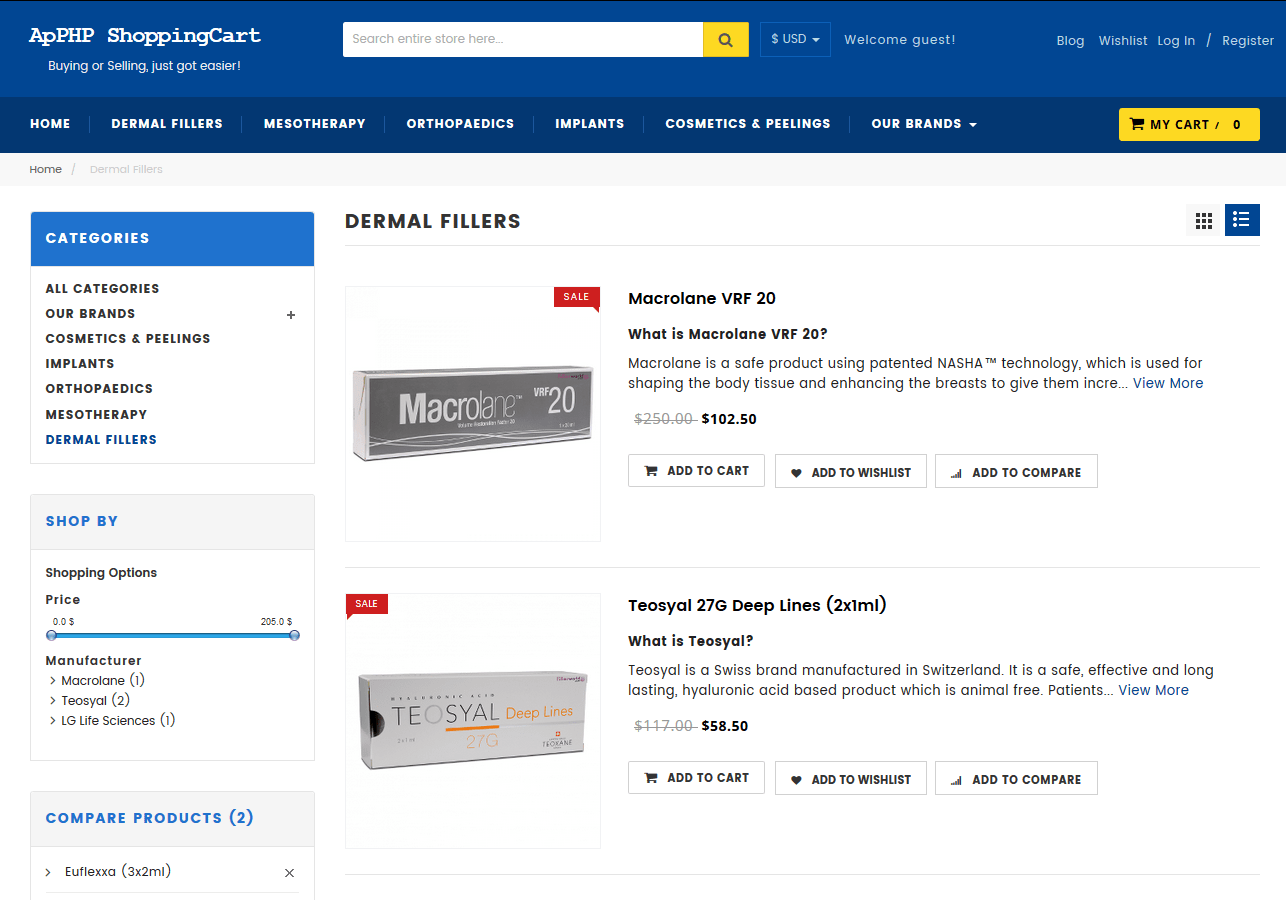Open Cosmetics & Peelings navigation menu item
1286x900 pixels.
coord(748,124)
